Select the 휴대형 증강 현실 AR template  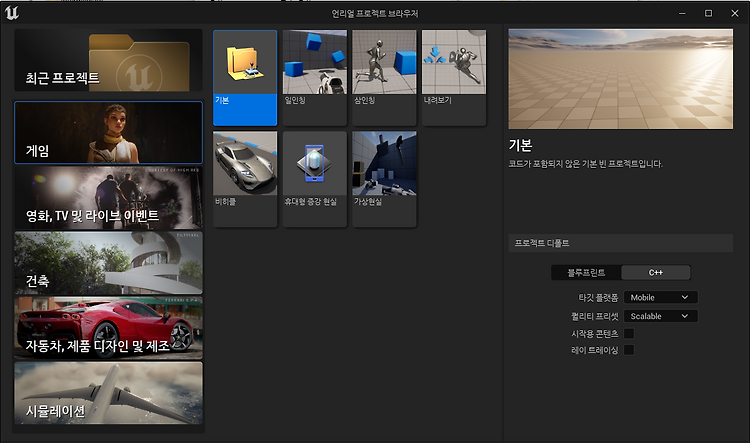(315, 179)
